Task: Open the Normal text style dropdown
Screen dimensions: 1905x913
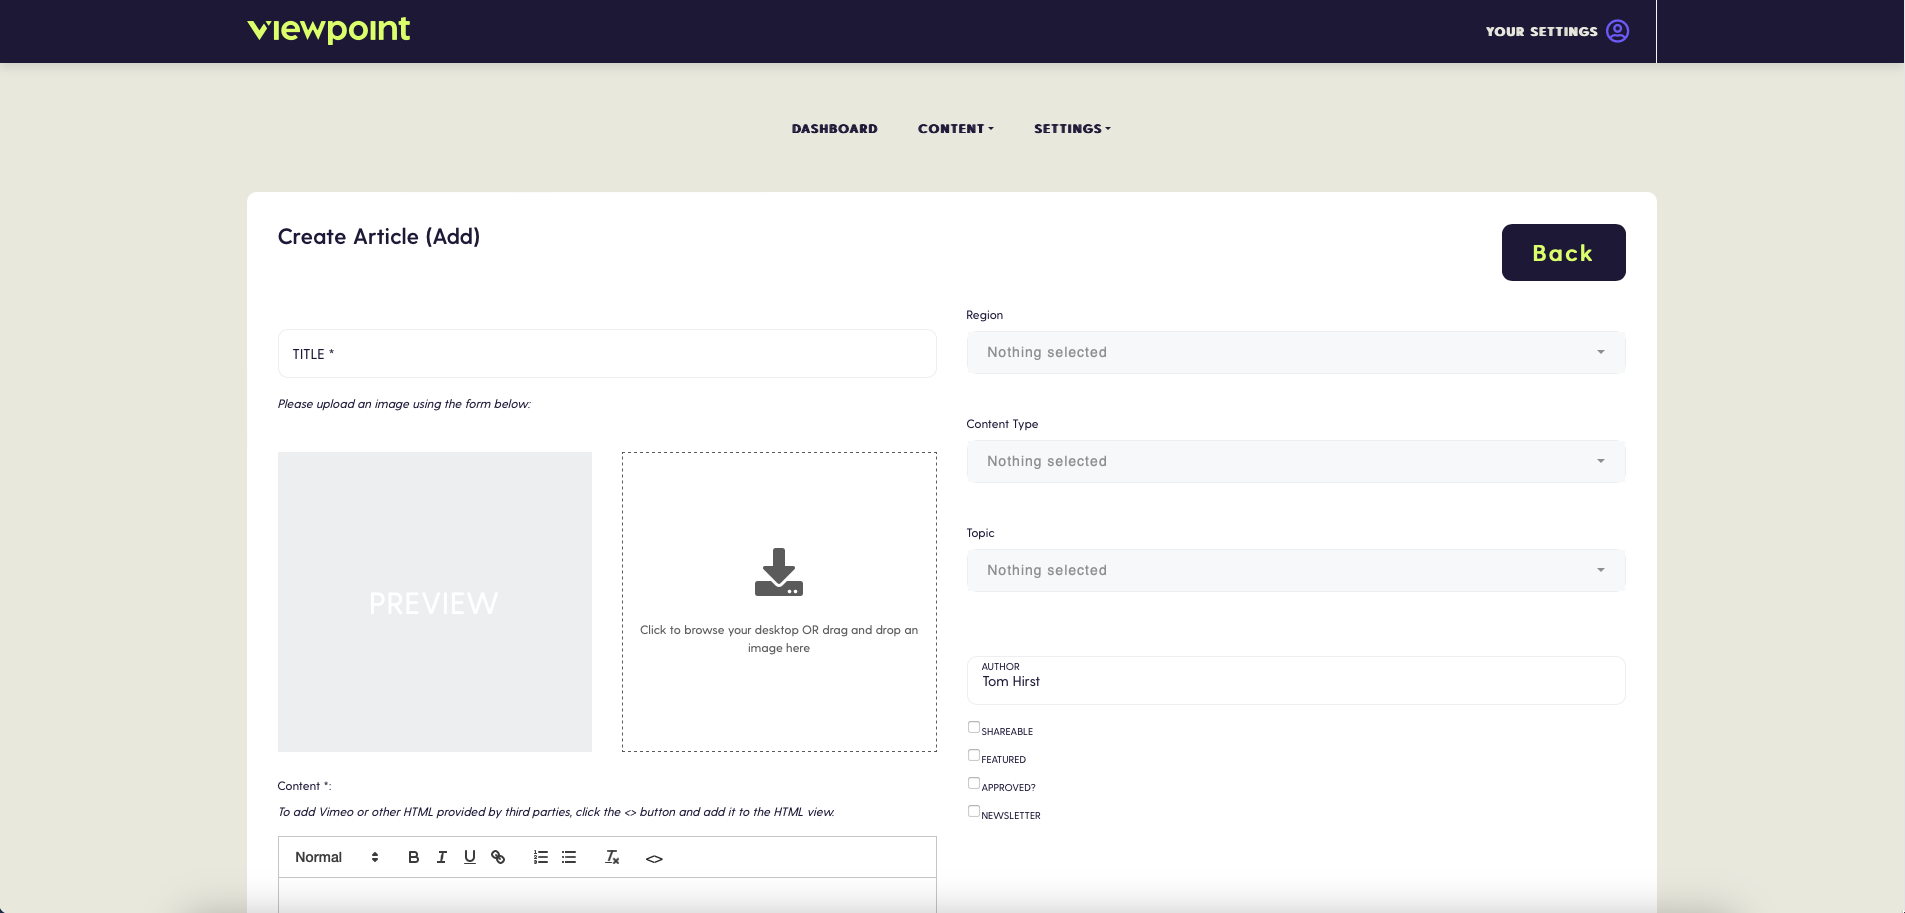Action: (x=337, y=857)
